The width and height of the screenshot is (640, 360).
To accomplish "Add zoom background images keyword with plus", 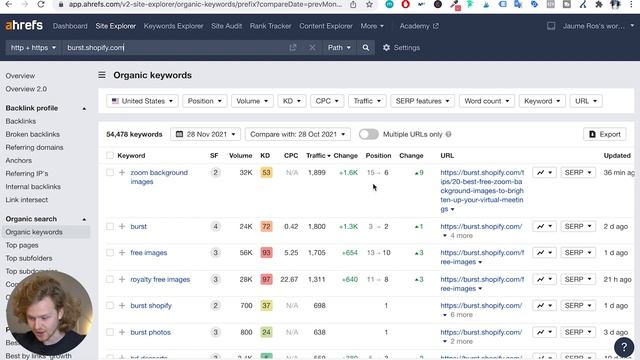I will tap(122, 173).
